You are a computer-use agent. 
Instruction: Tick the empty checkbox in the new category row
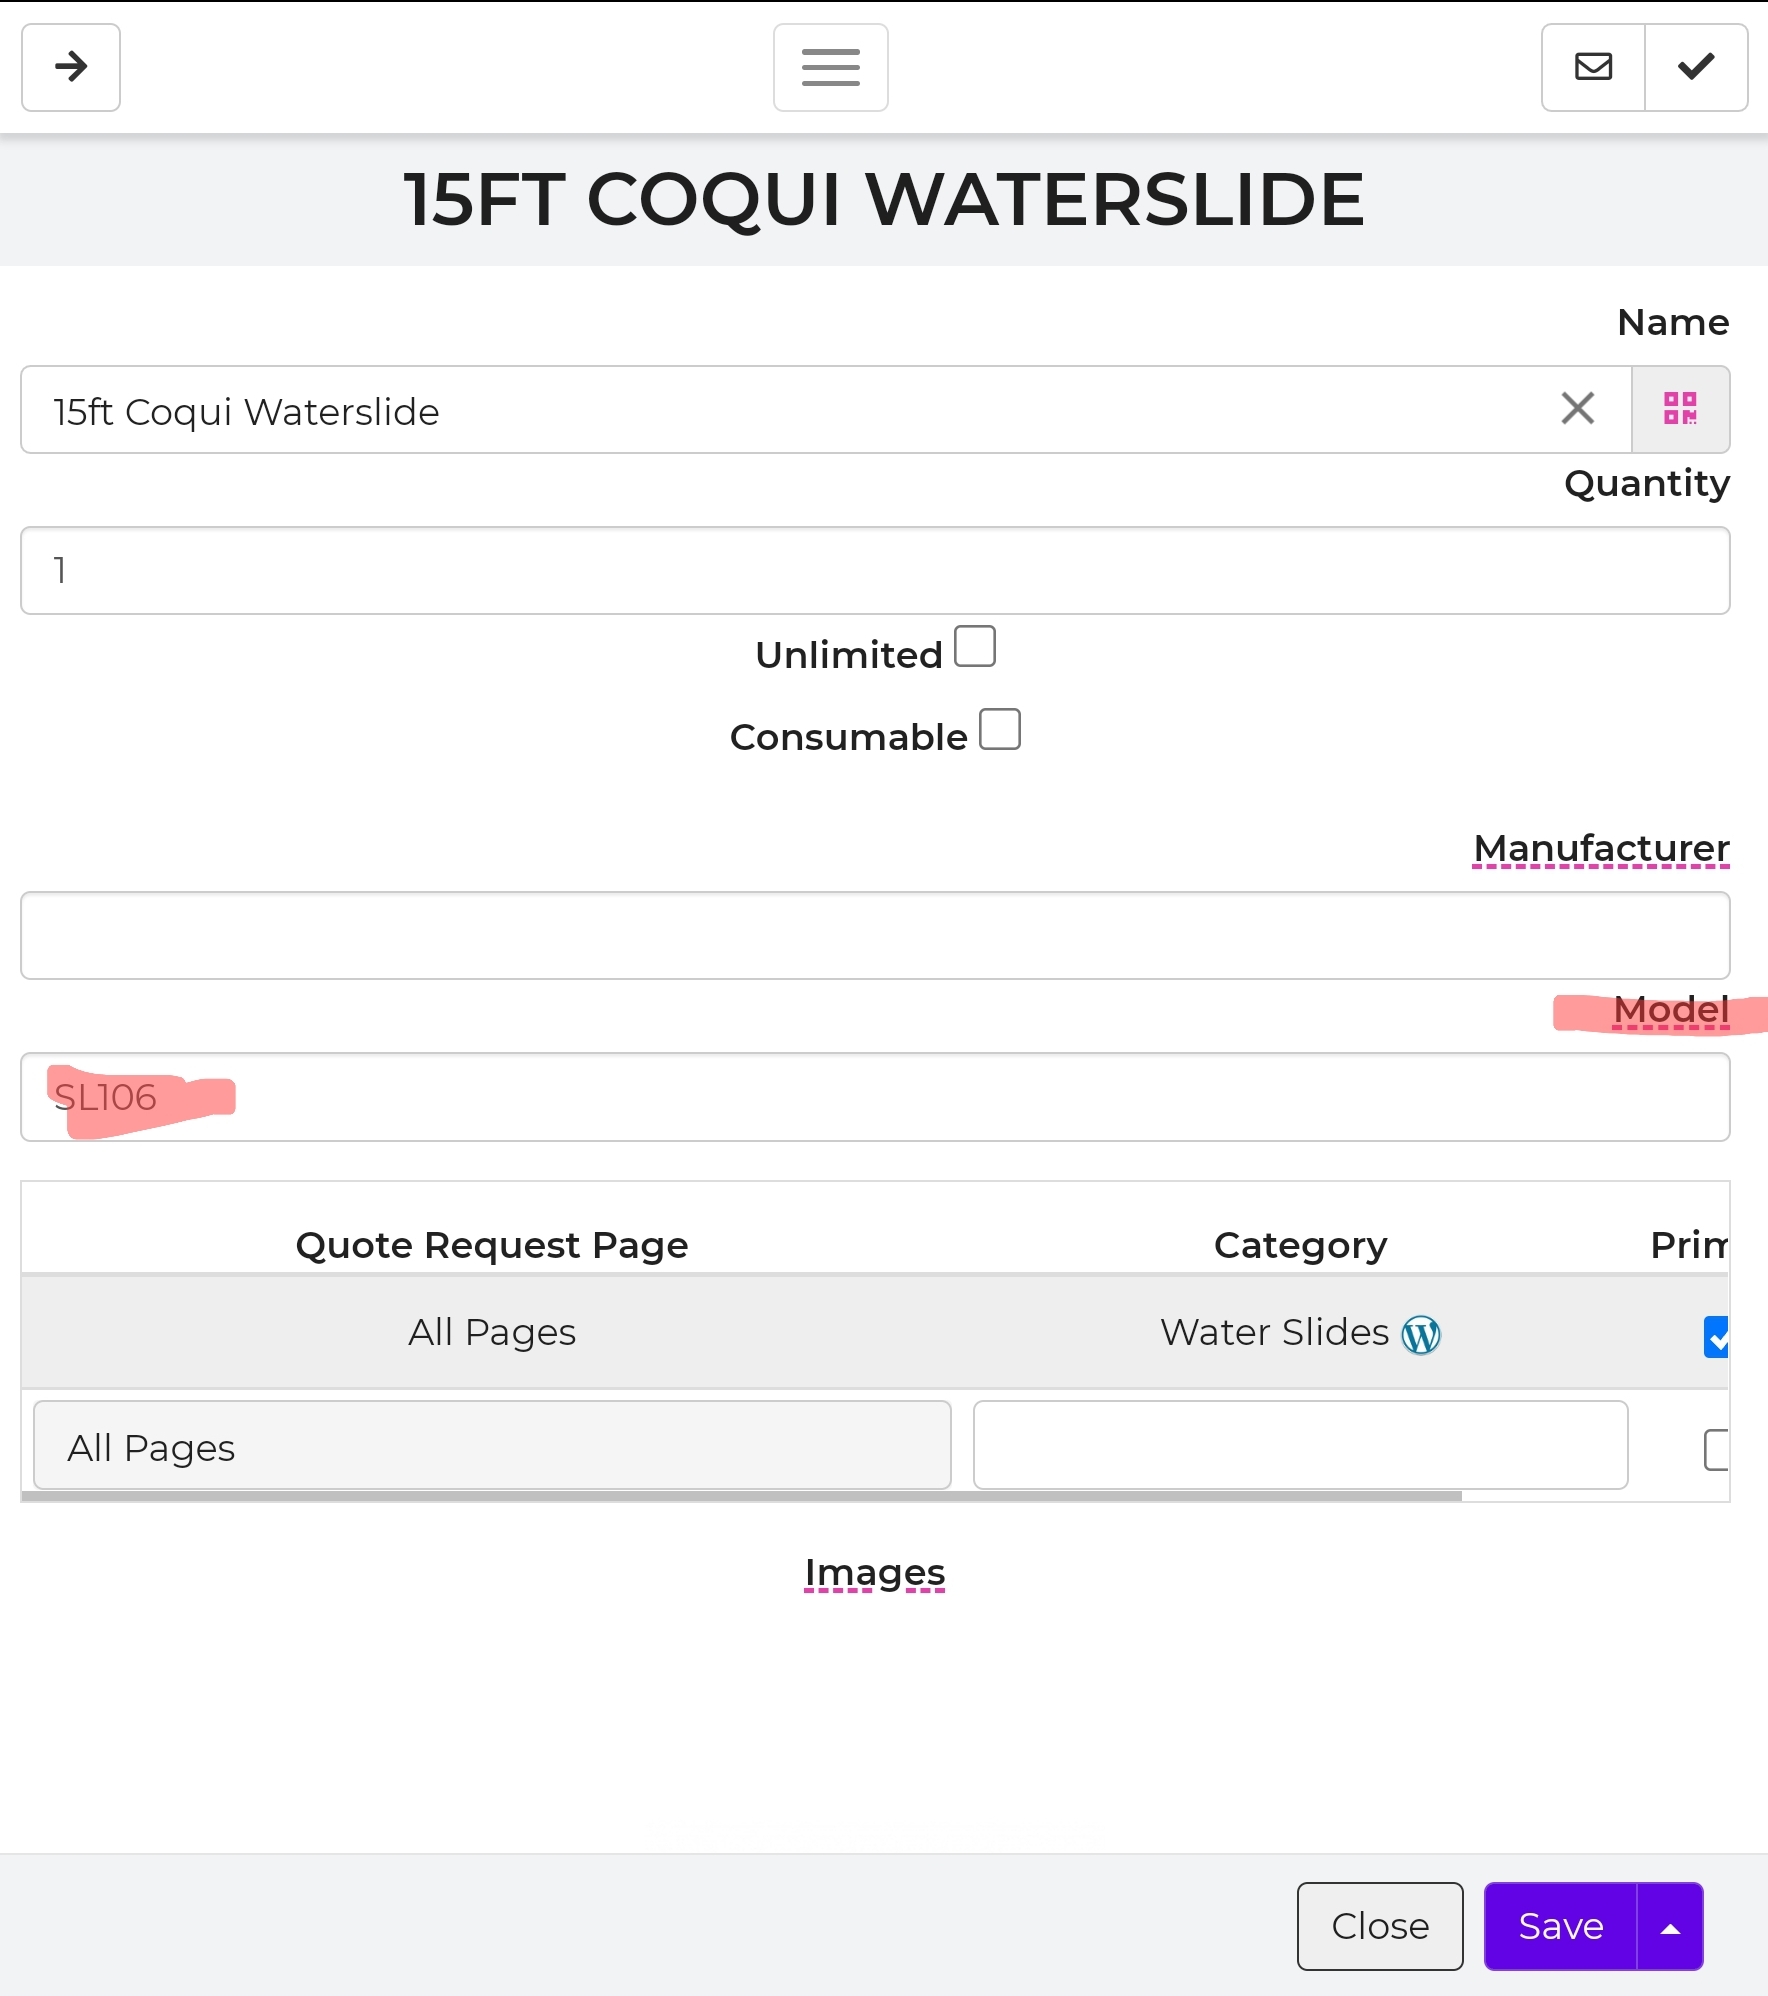tap(1716, 1449)
